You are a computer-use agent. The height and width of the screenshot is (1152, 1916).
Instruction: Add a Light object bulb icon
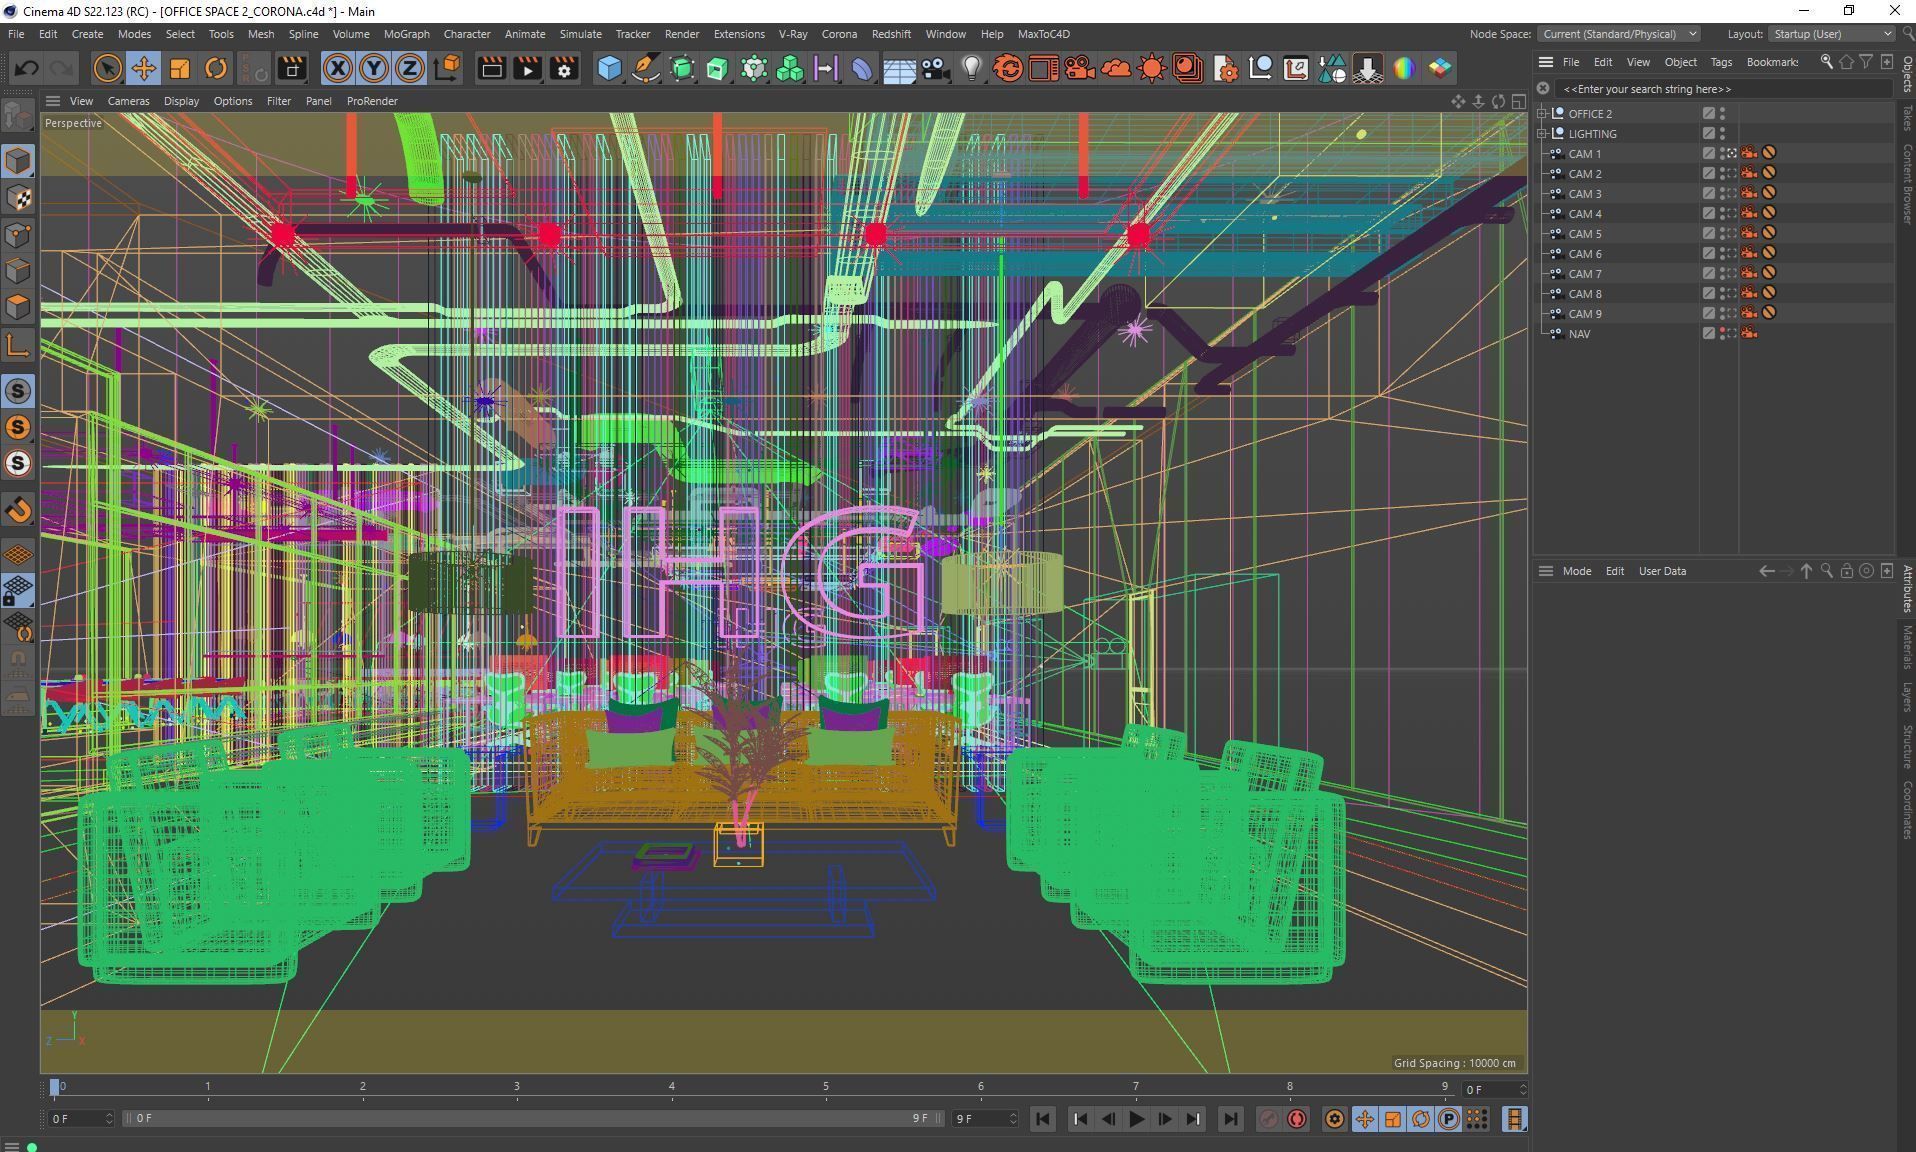click(971, 68)
